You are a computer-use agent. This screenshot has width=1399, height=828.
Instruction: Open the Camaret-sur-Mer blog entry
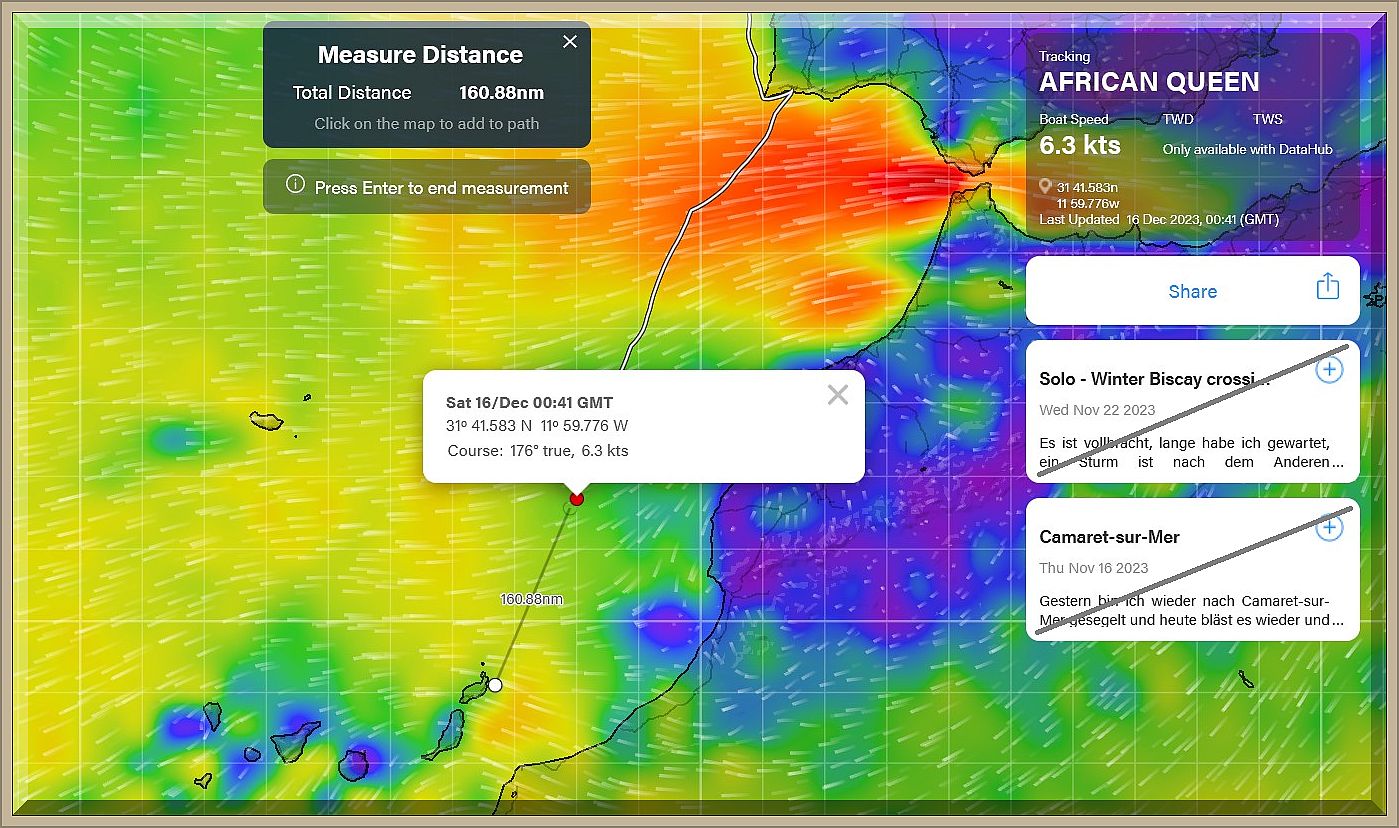(x=1109, y=537)
